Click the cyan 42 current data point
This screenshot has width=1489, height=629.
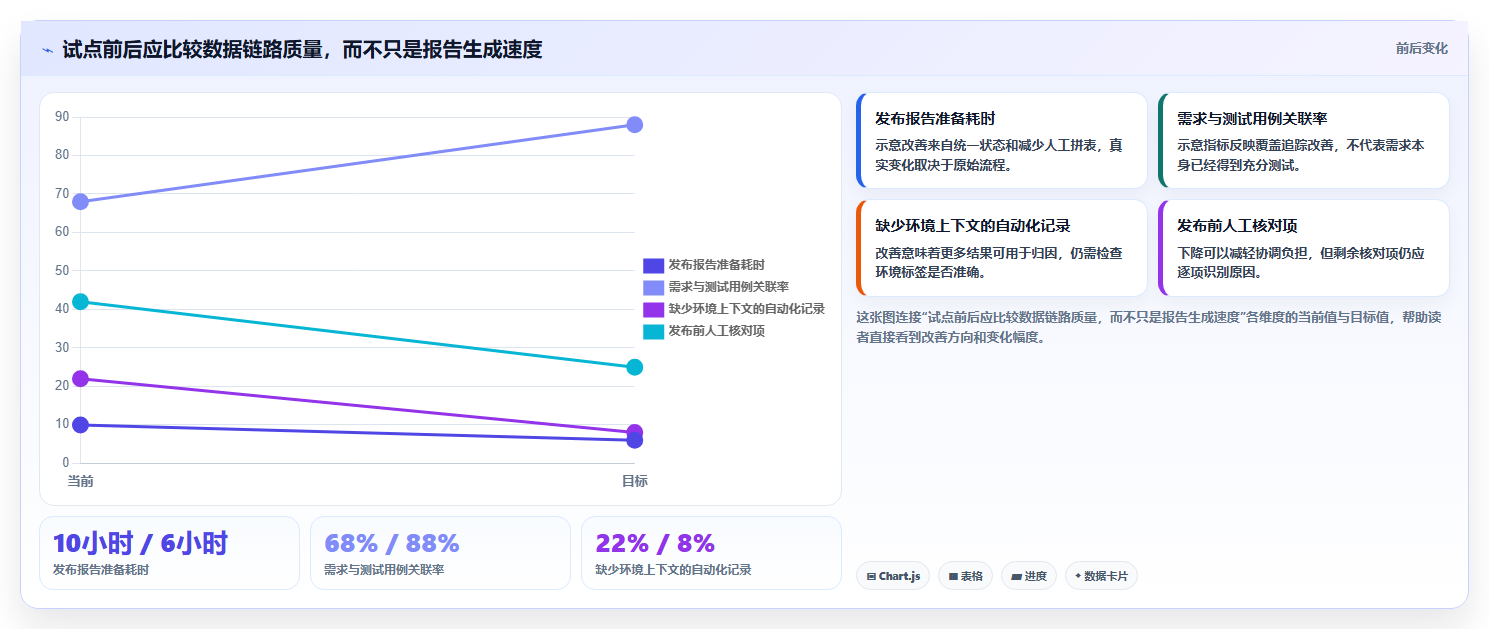(80, 301)
